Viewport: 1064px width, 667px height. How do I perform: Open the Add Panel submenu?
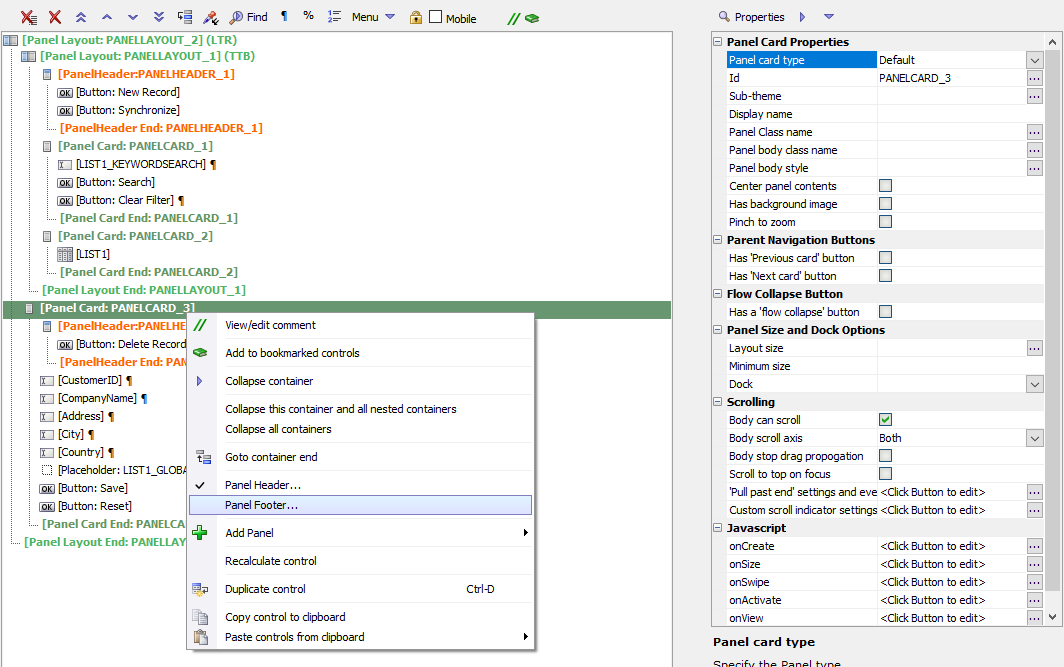point(360,533)
